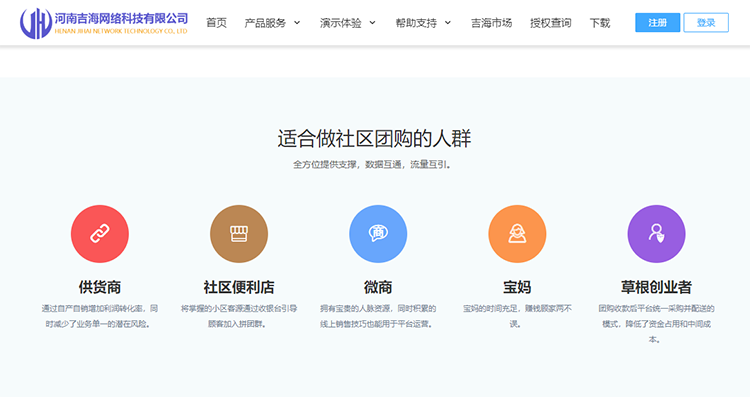
Task: Click the HENAN JIHAI NETWORK TECHNOLOGY text
Action: [x=121, y=31]
